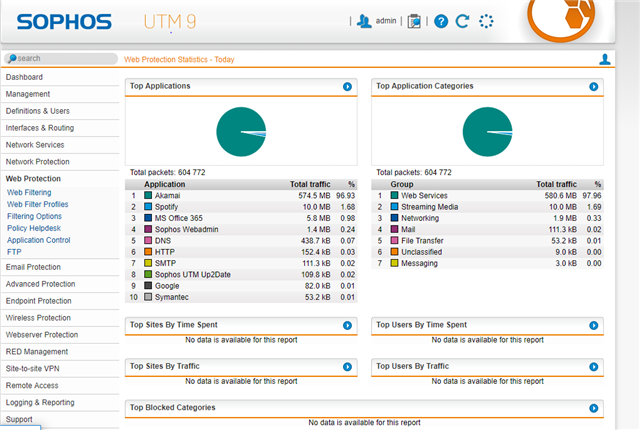Click the blue user icon beside page title
This screenshot has width=640, height=430.
[604, 59]
